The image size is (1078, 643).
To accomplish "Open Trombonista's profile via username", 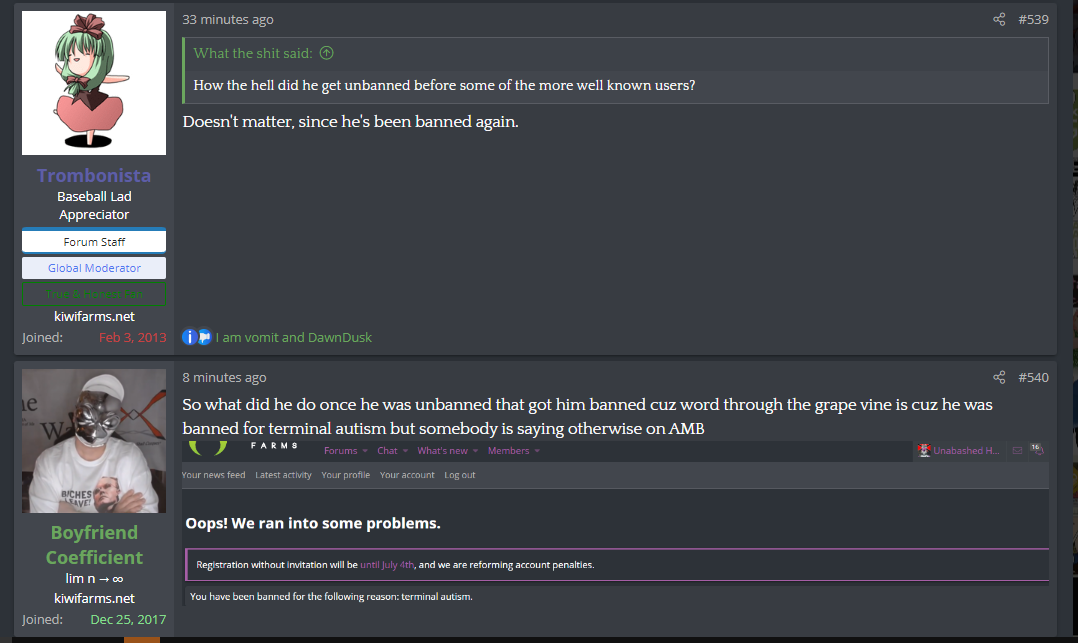I will pos(94,175).
